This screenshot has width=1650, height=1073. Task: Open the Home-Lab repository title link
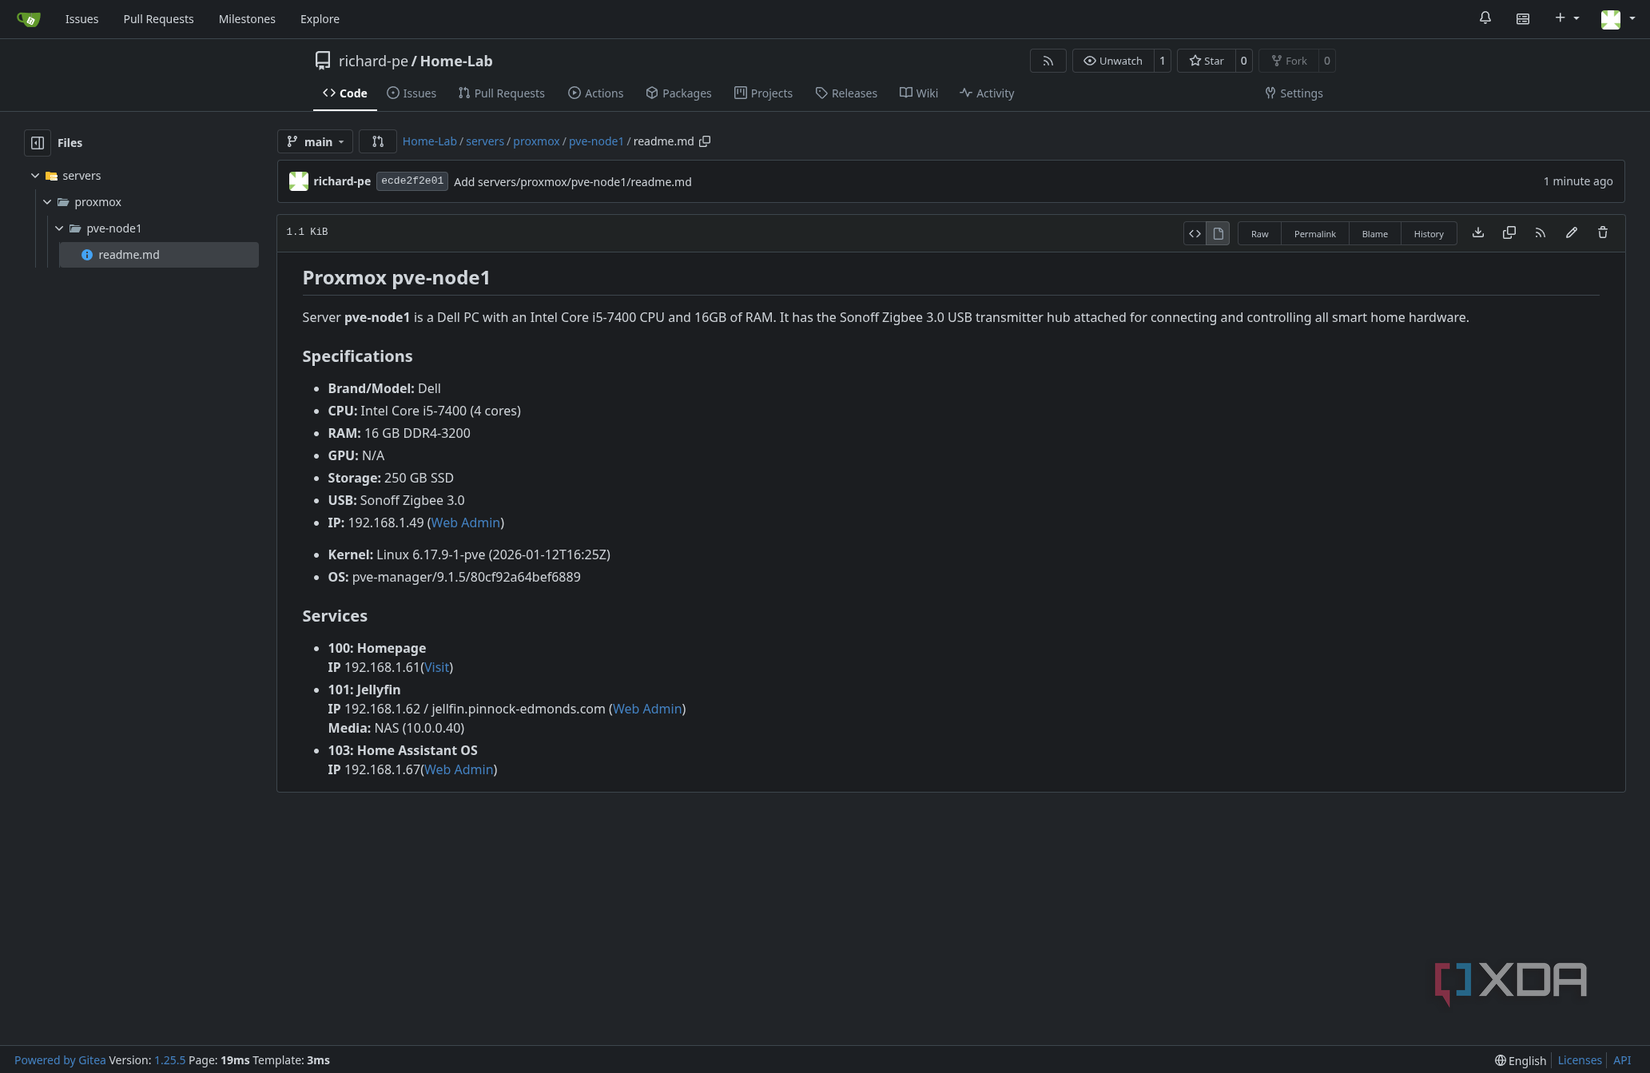click(x=456, y=61)
